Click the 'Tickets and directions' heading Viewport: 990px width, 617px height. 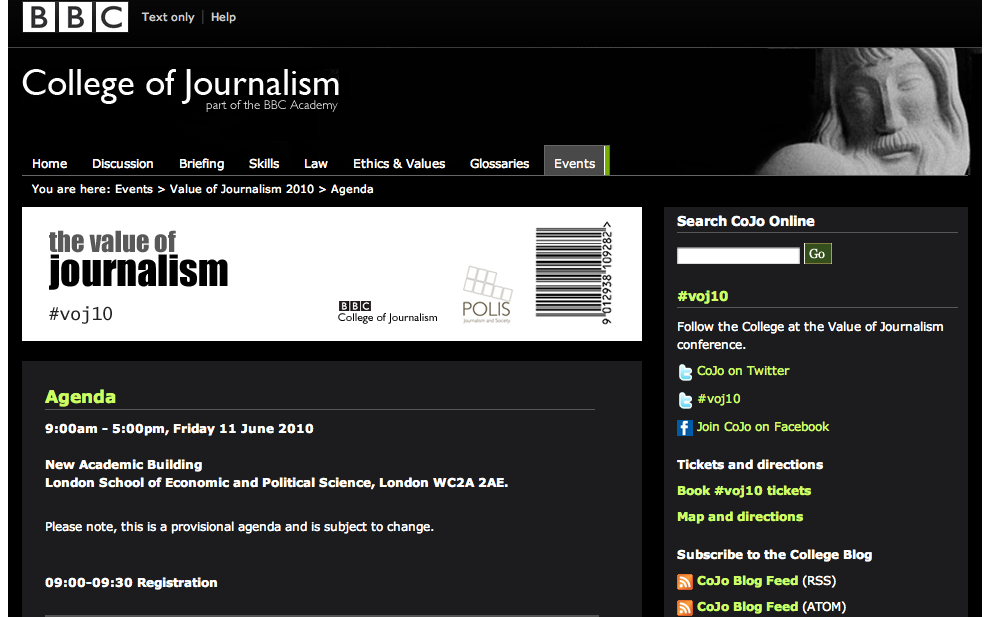(750, 464)
